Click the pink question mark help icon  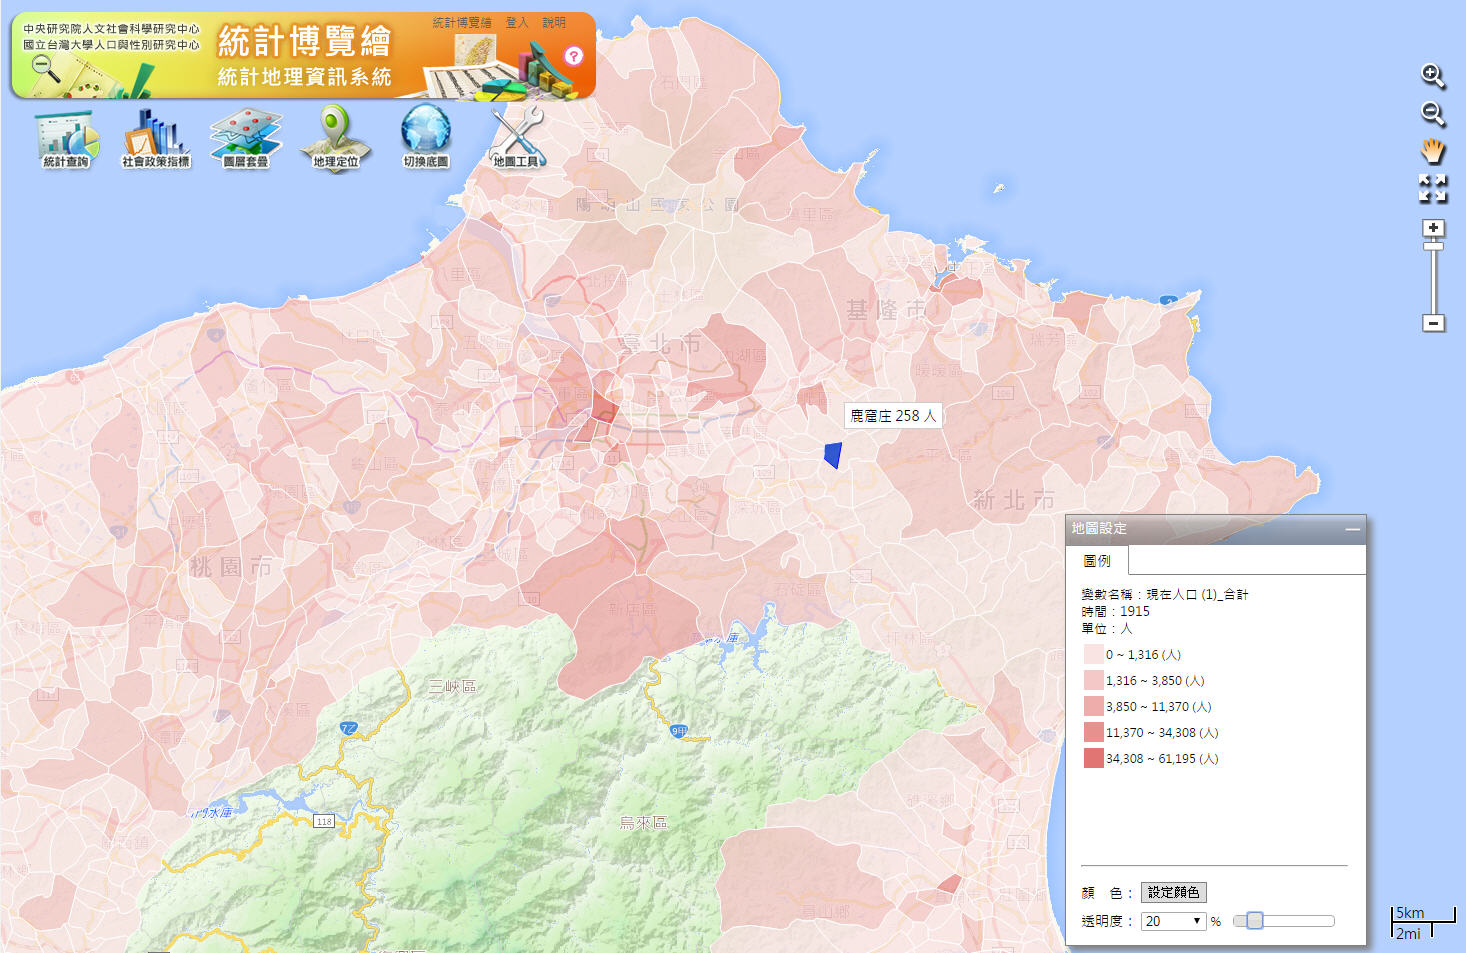click(x=573, y=56)
